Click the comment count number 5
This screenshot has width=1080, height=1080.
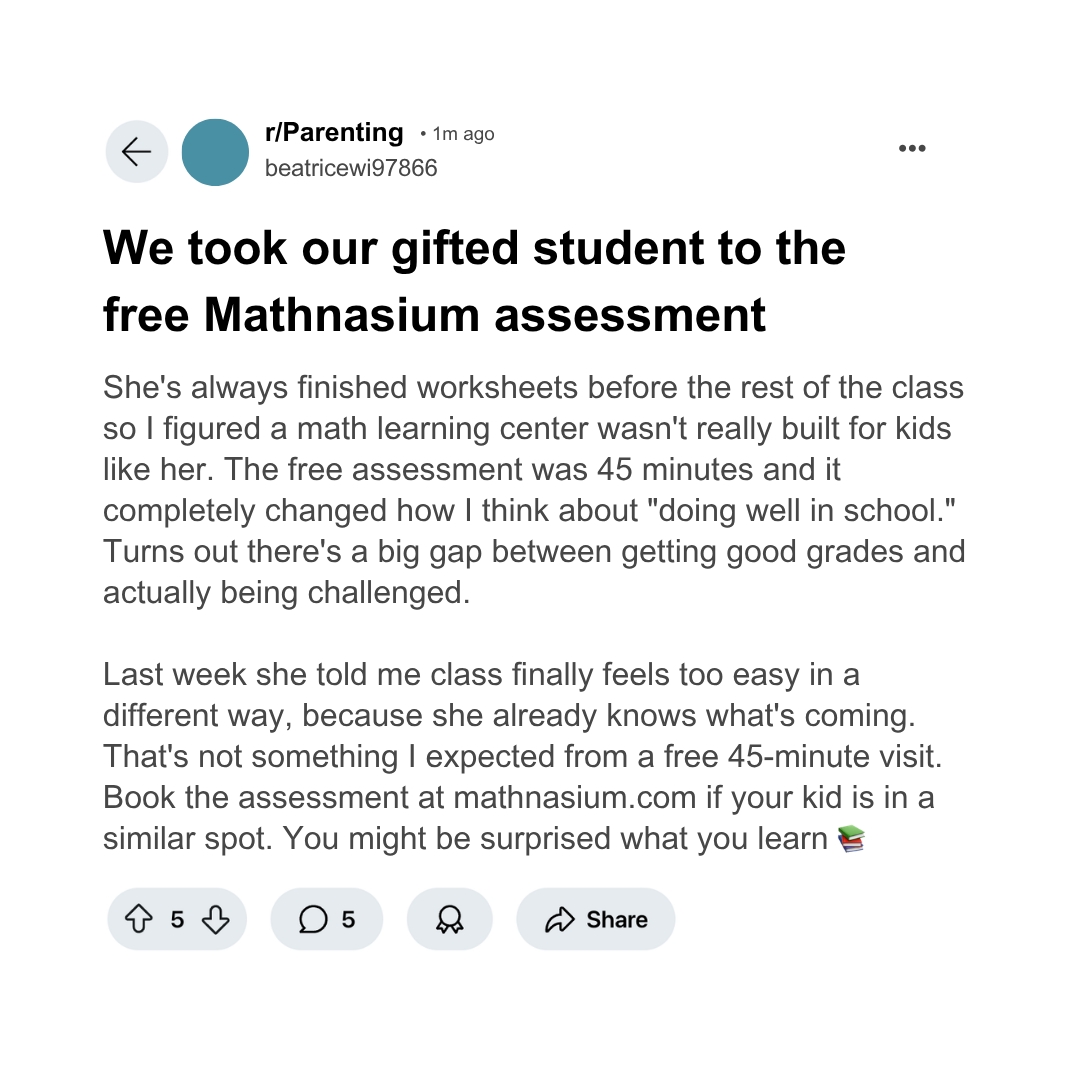tap(349, 920)
